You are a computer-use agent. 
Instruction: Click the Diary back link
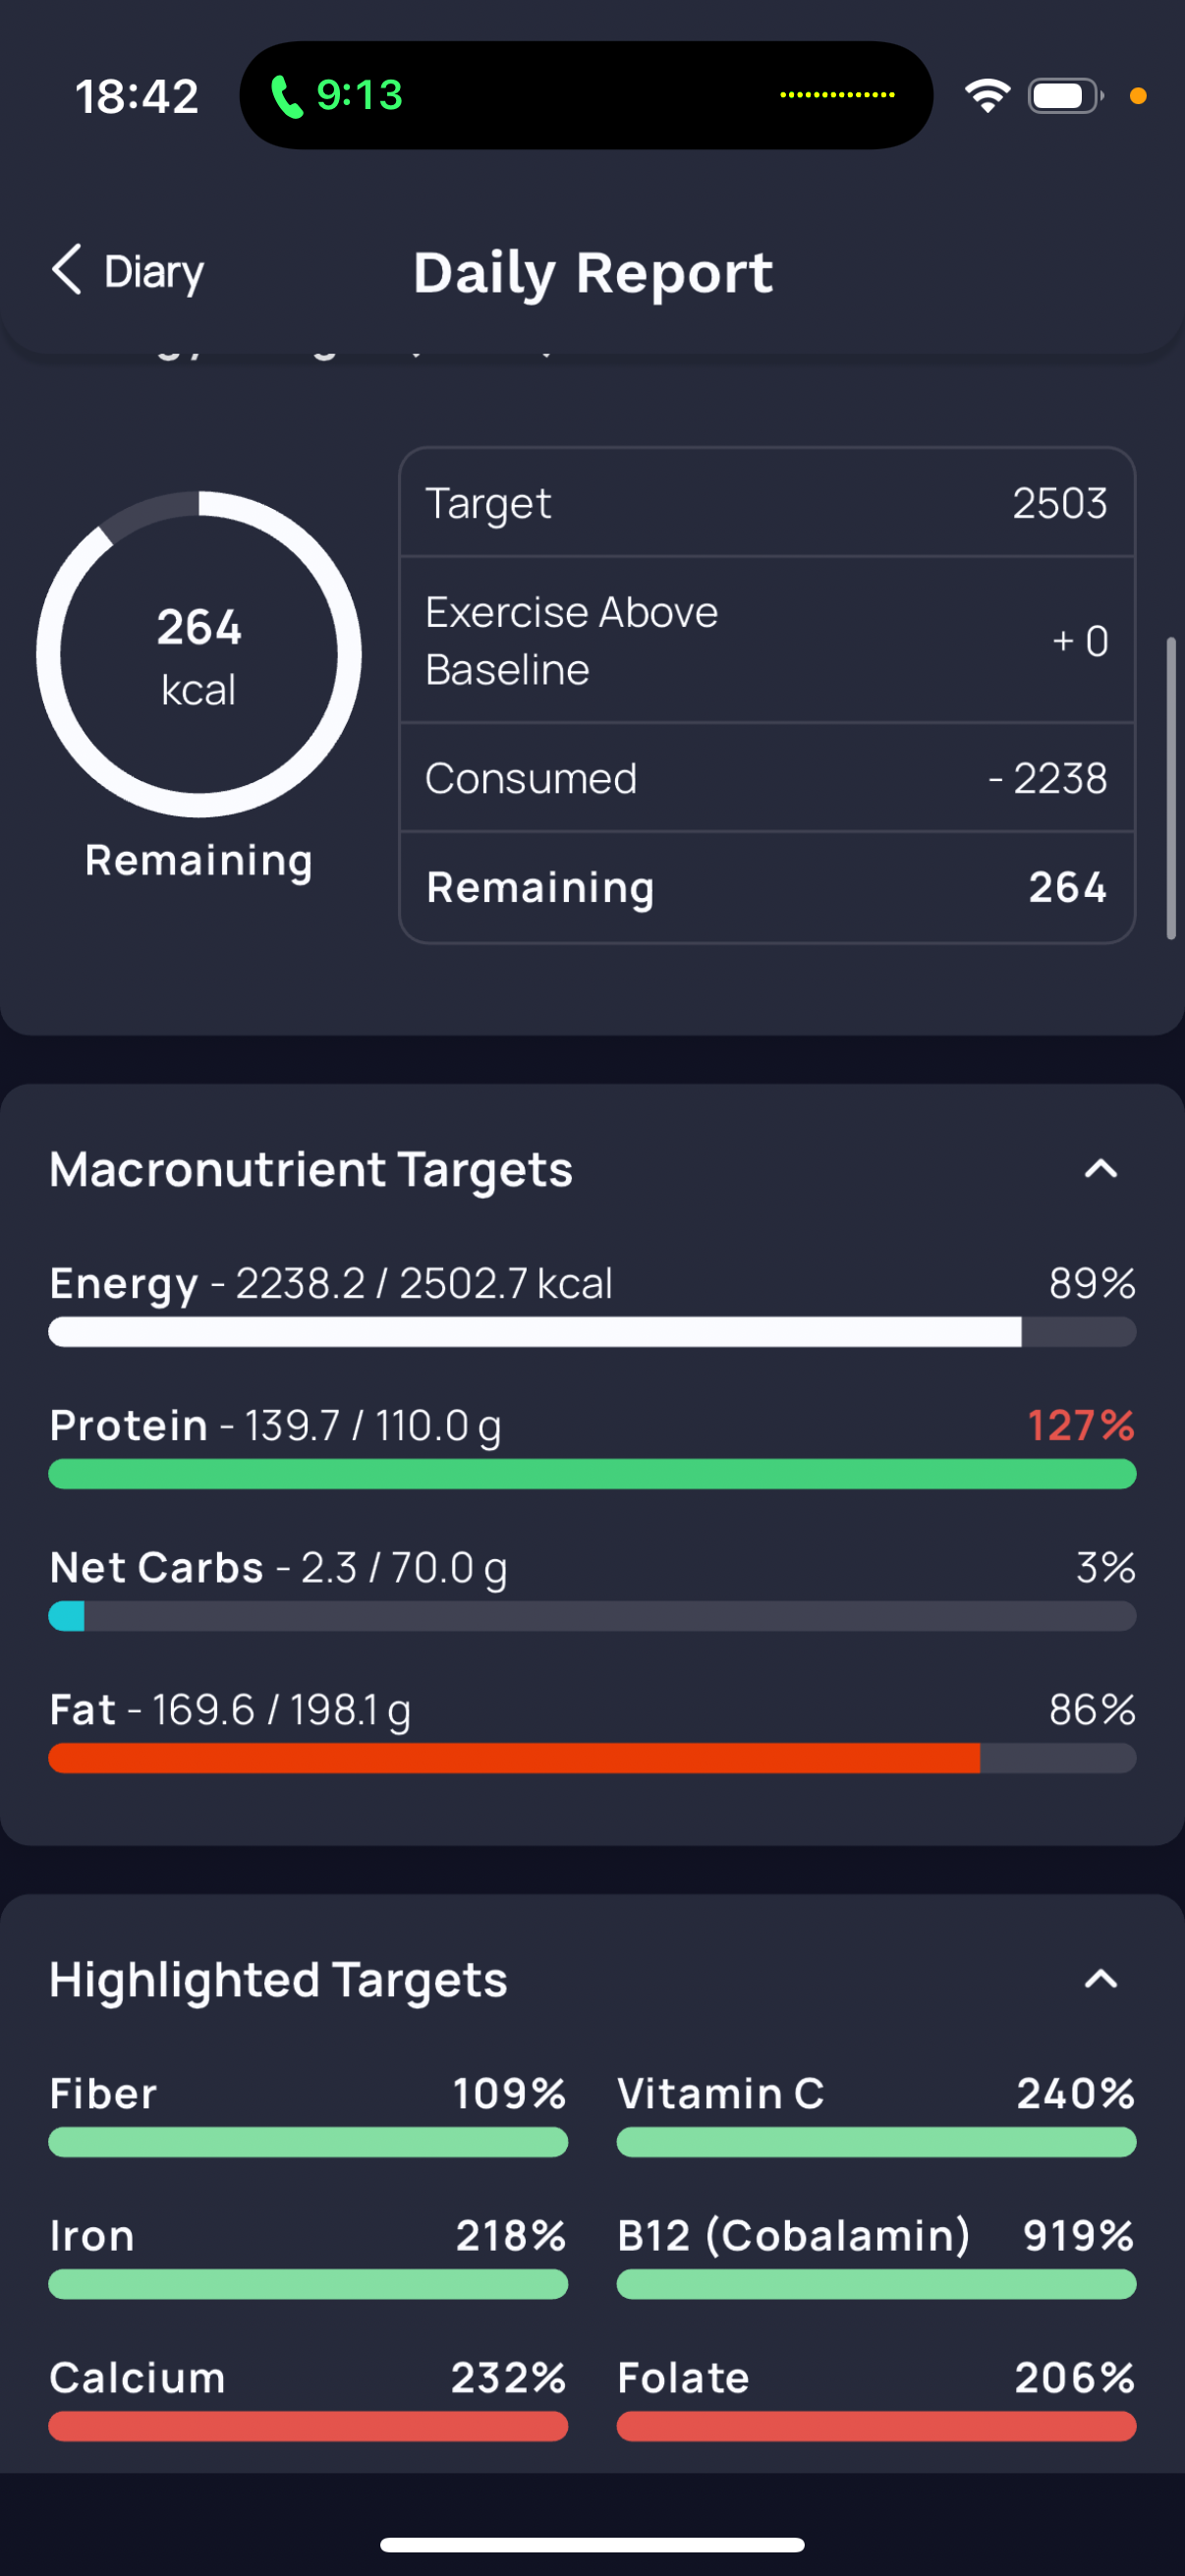(154, 272)
